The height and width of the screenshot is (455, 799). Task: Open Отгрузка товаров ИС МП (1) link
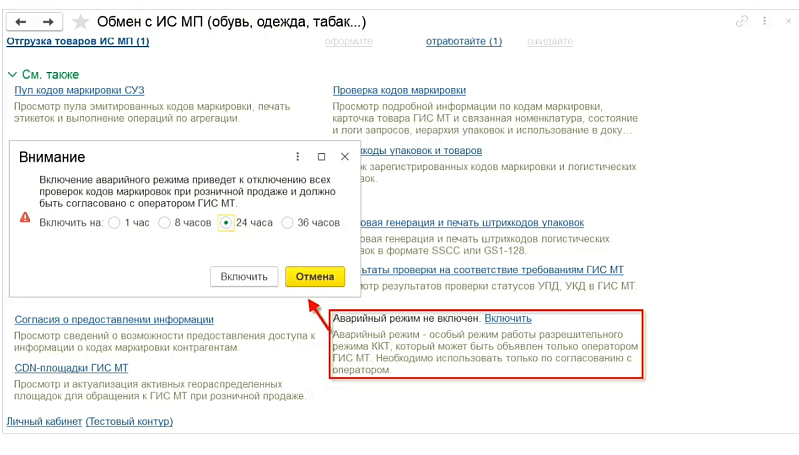tap(78, 41)
